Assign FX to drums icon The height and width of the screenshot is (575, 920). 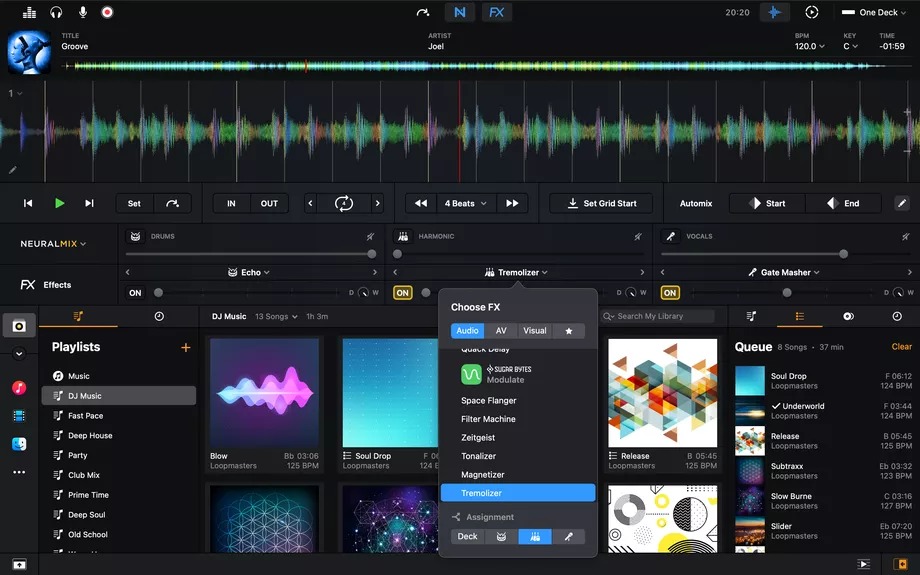[x=501, y=536]
